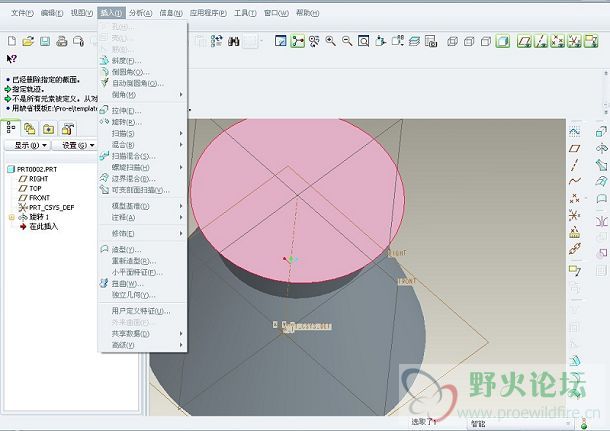
Task: Toggle orient mode icon in toolbar
Action: pos(314,41)
